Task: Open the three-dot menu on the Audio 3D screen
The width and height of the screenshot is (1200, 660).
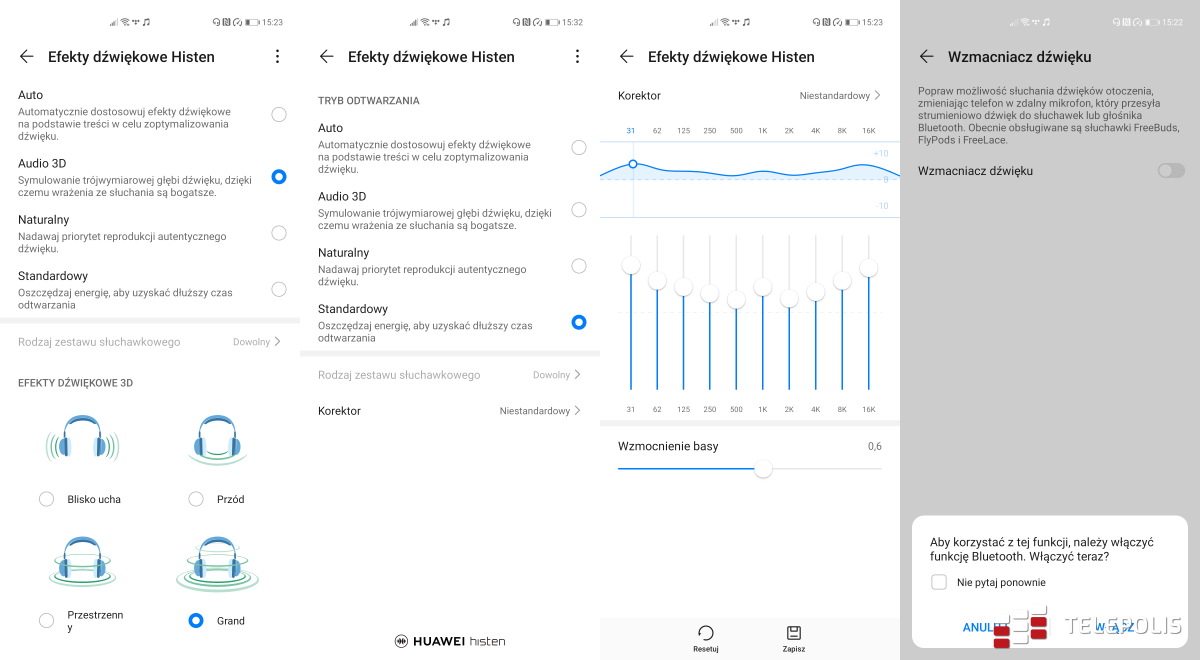Action: click(x=277, y=57)
